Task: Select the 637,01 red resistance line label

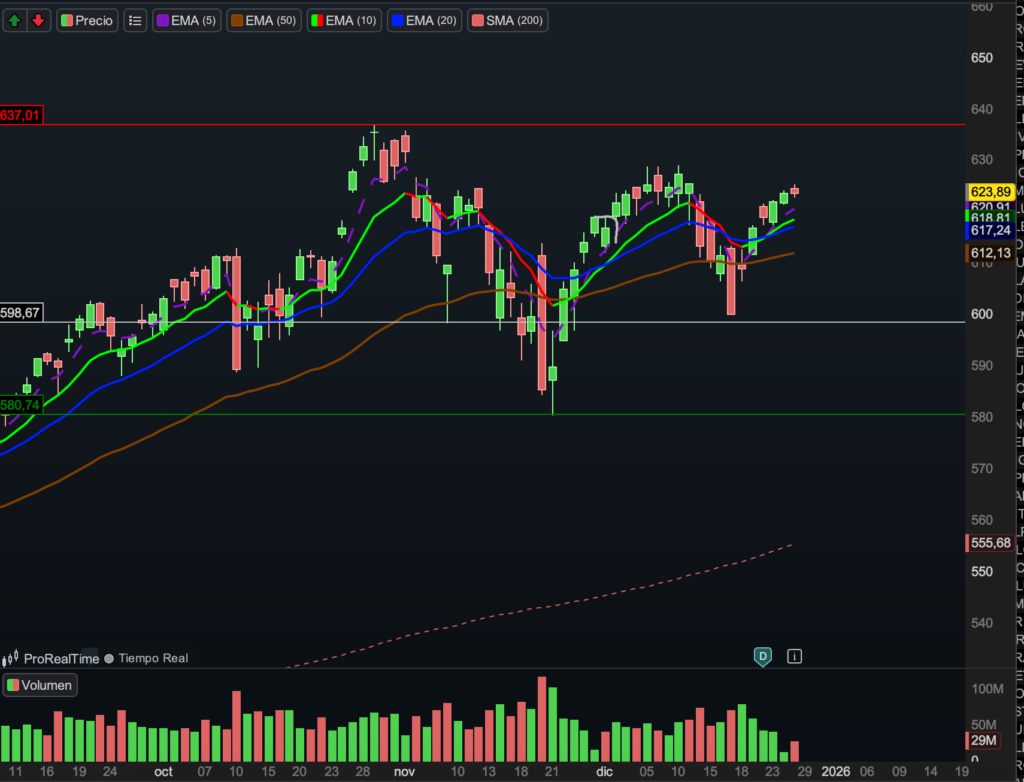Action: click(21, 115)
